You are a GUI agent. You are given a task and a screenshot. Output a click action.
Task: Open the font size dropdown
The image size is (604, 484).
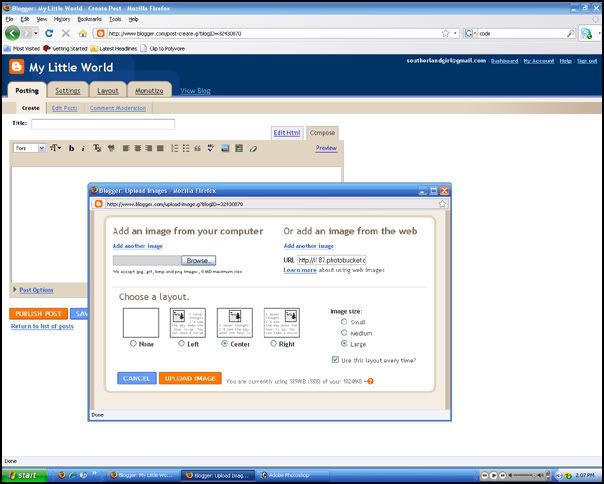click(x=55, y=148)
